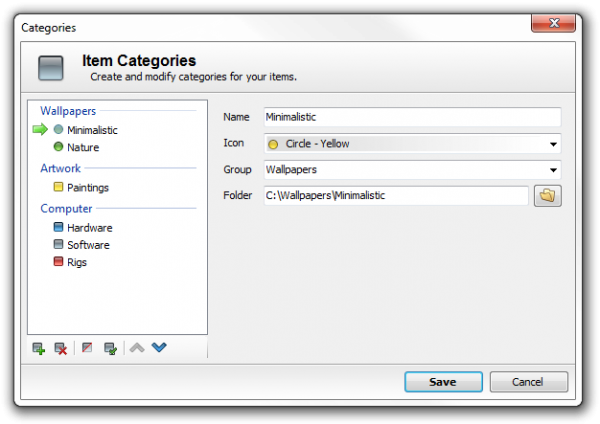
Task: Click the Item Categories header icon
Action: 51,68
